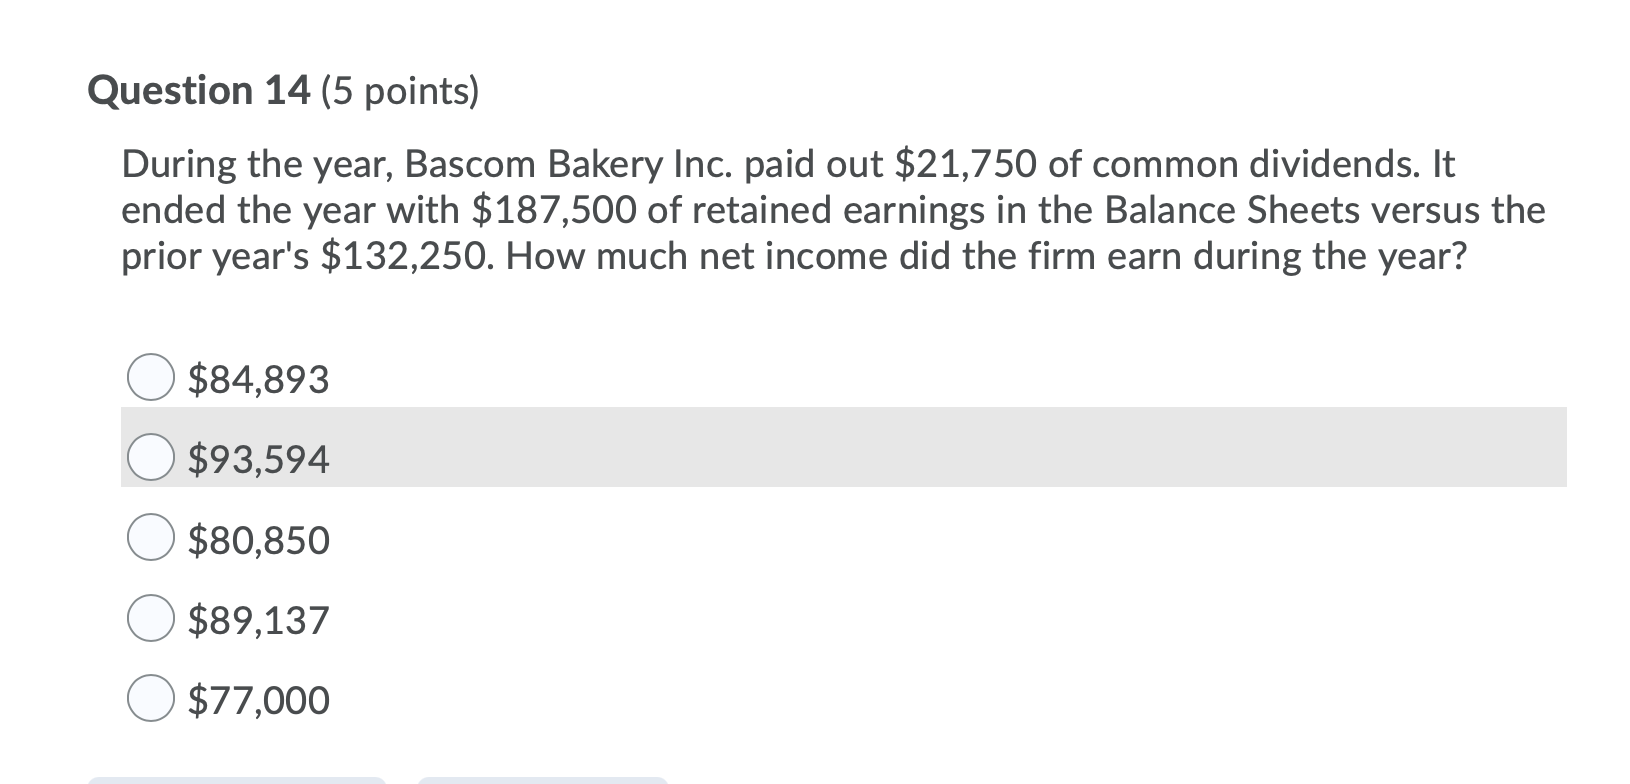The image size is (1630, 784).
Task: Click the $84,893 answer label text
Action: point(257,378)
